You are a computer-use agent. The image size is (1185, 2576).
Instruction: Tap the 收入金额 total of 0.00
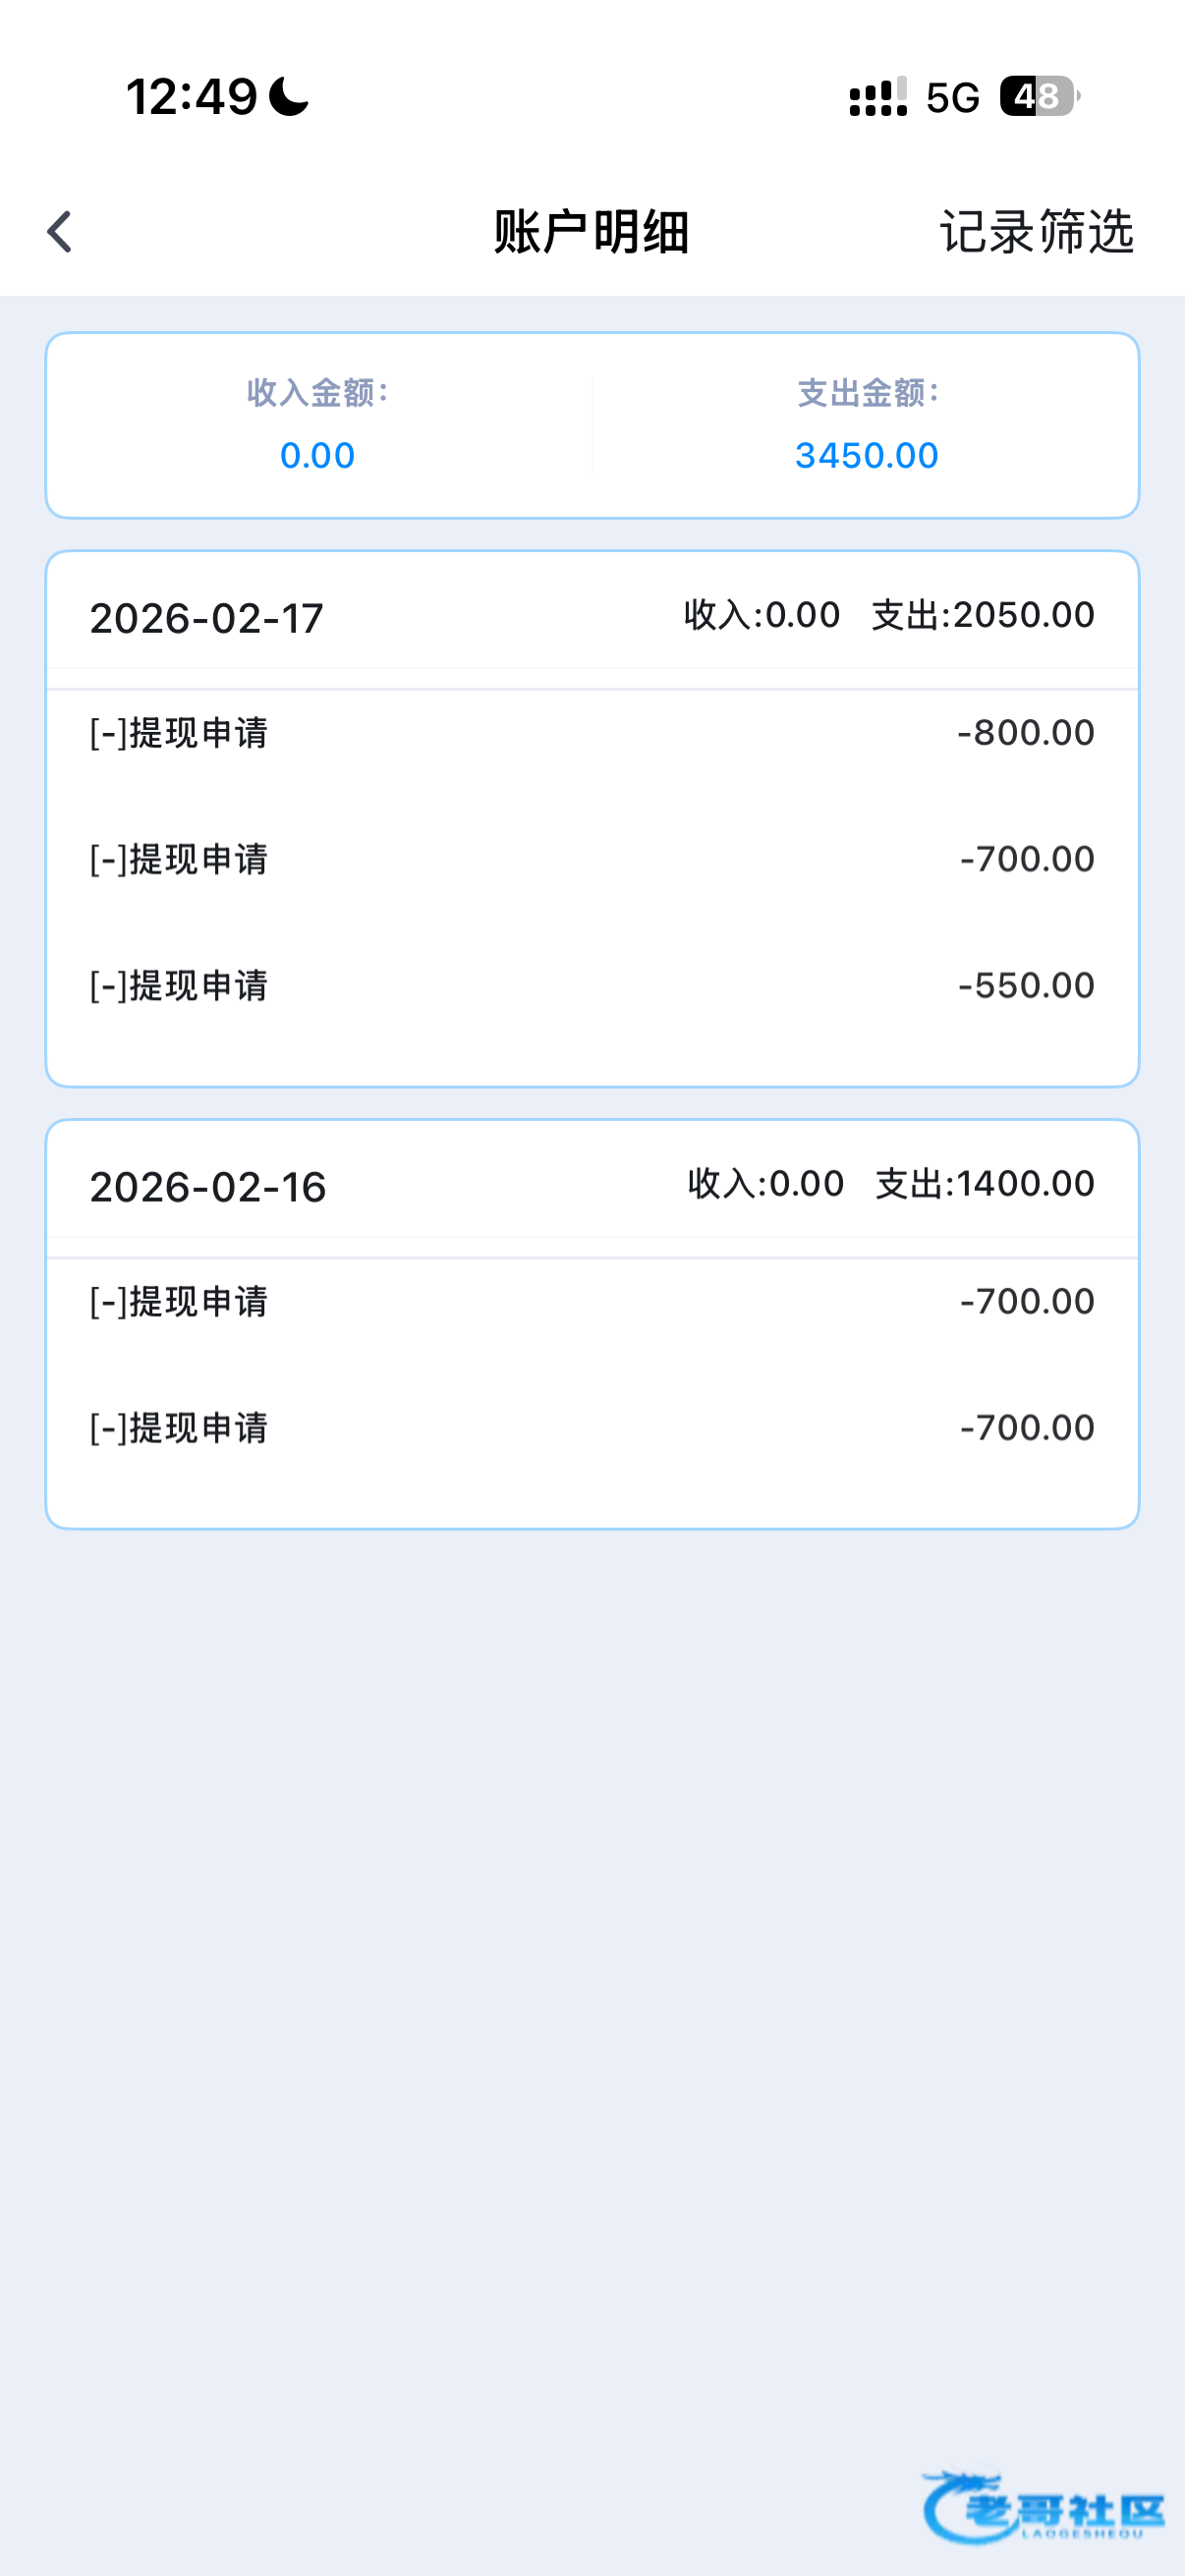[317, 455]
